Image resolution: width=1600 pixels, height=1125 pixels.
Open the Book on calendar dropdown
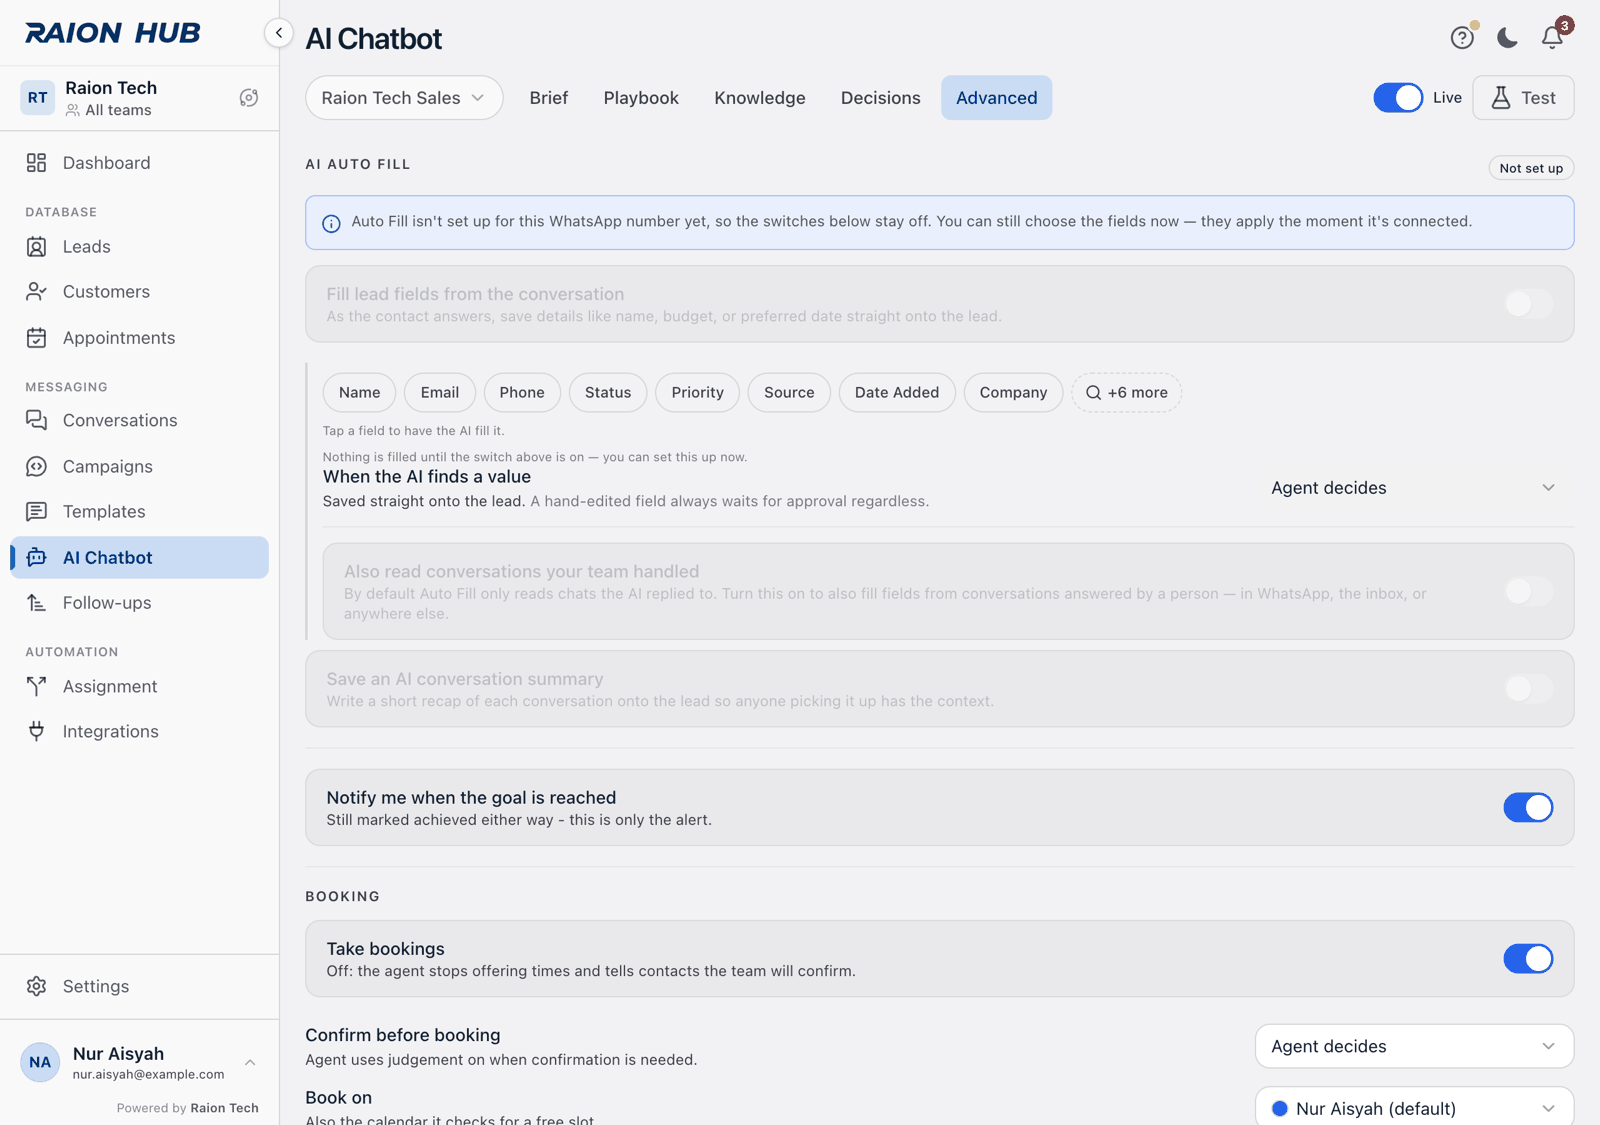(1414, 1106)
